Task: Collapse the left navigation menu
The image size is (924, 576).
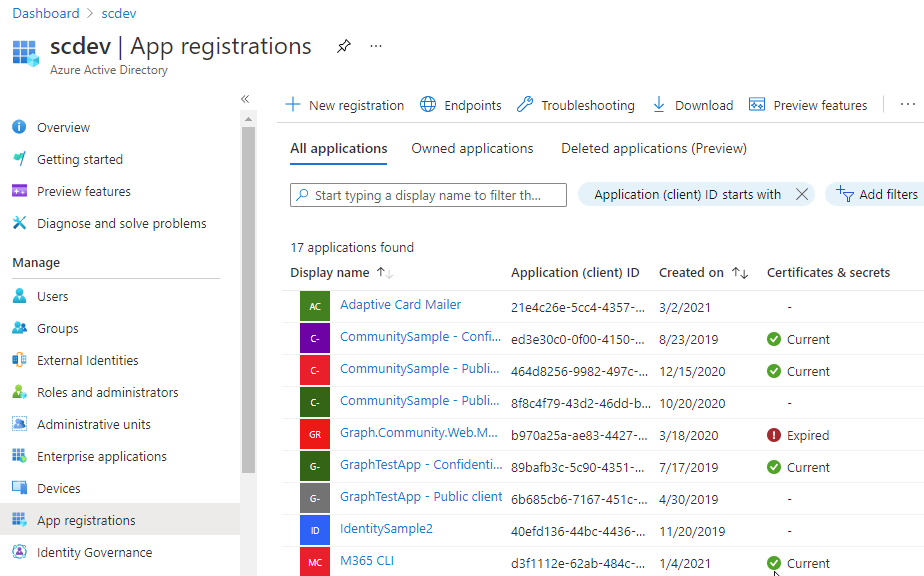Action: pos(245,99)
